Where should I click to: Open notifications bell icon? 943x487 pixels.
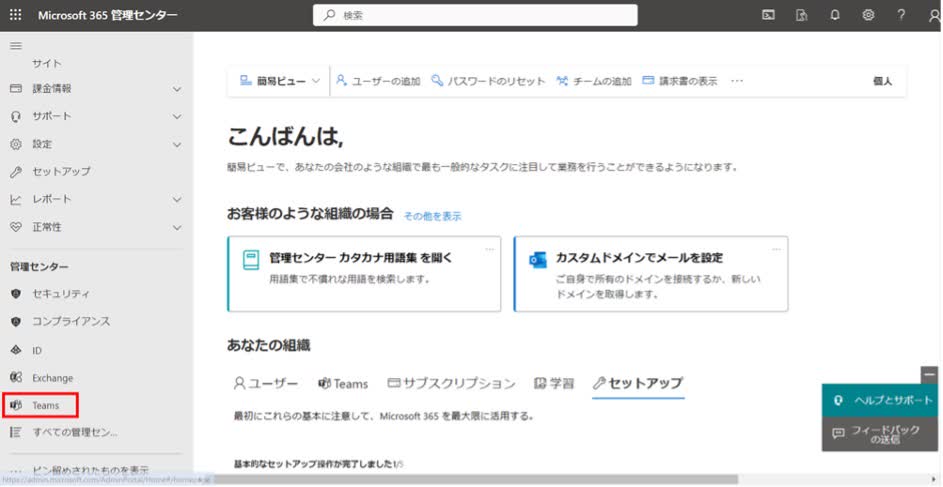(x=835, y=16)
